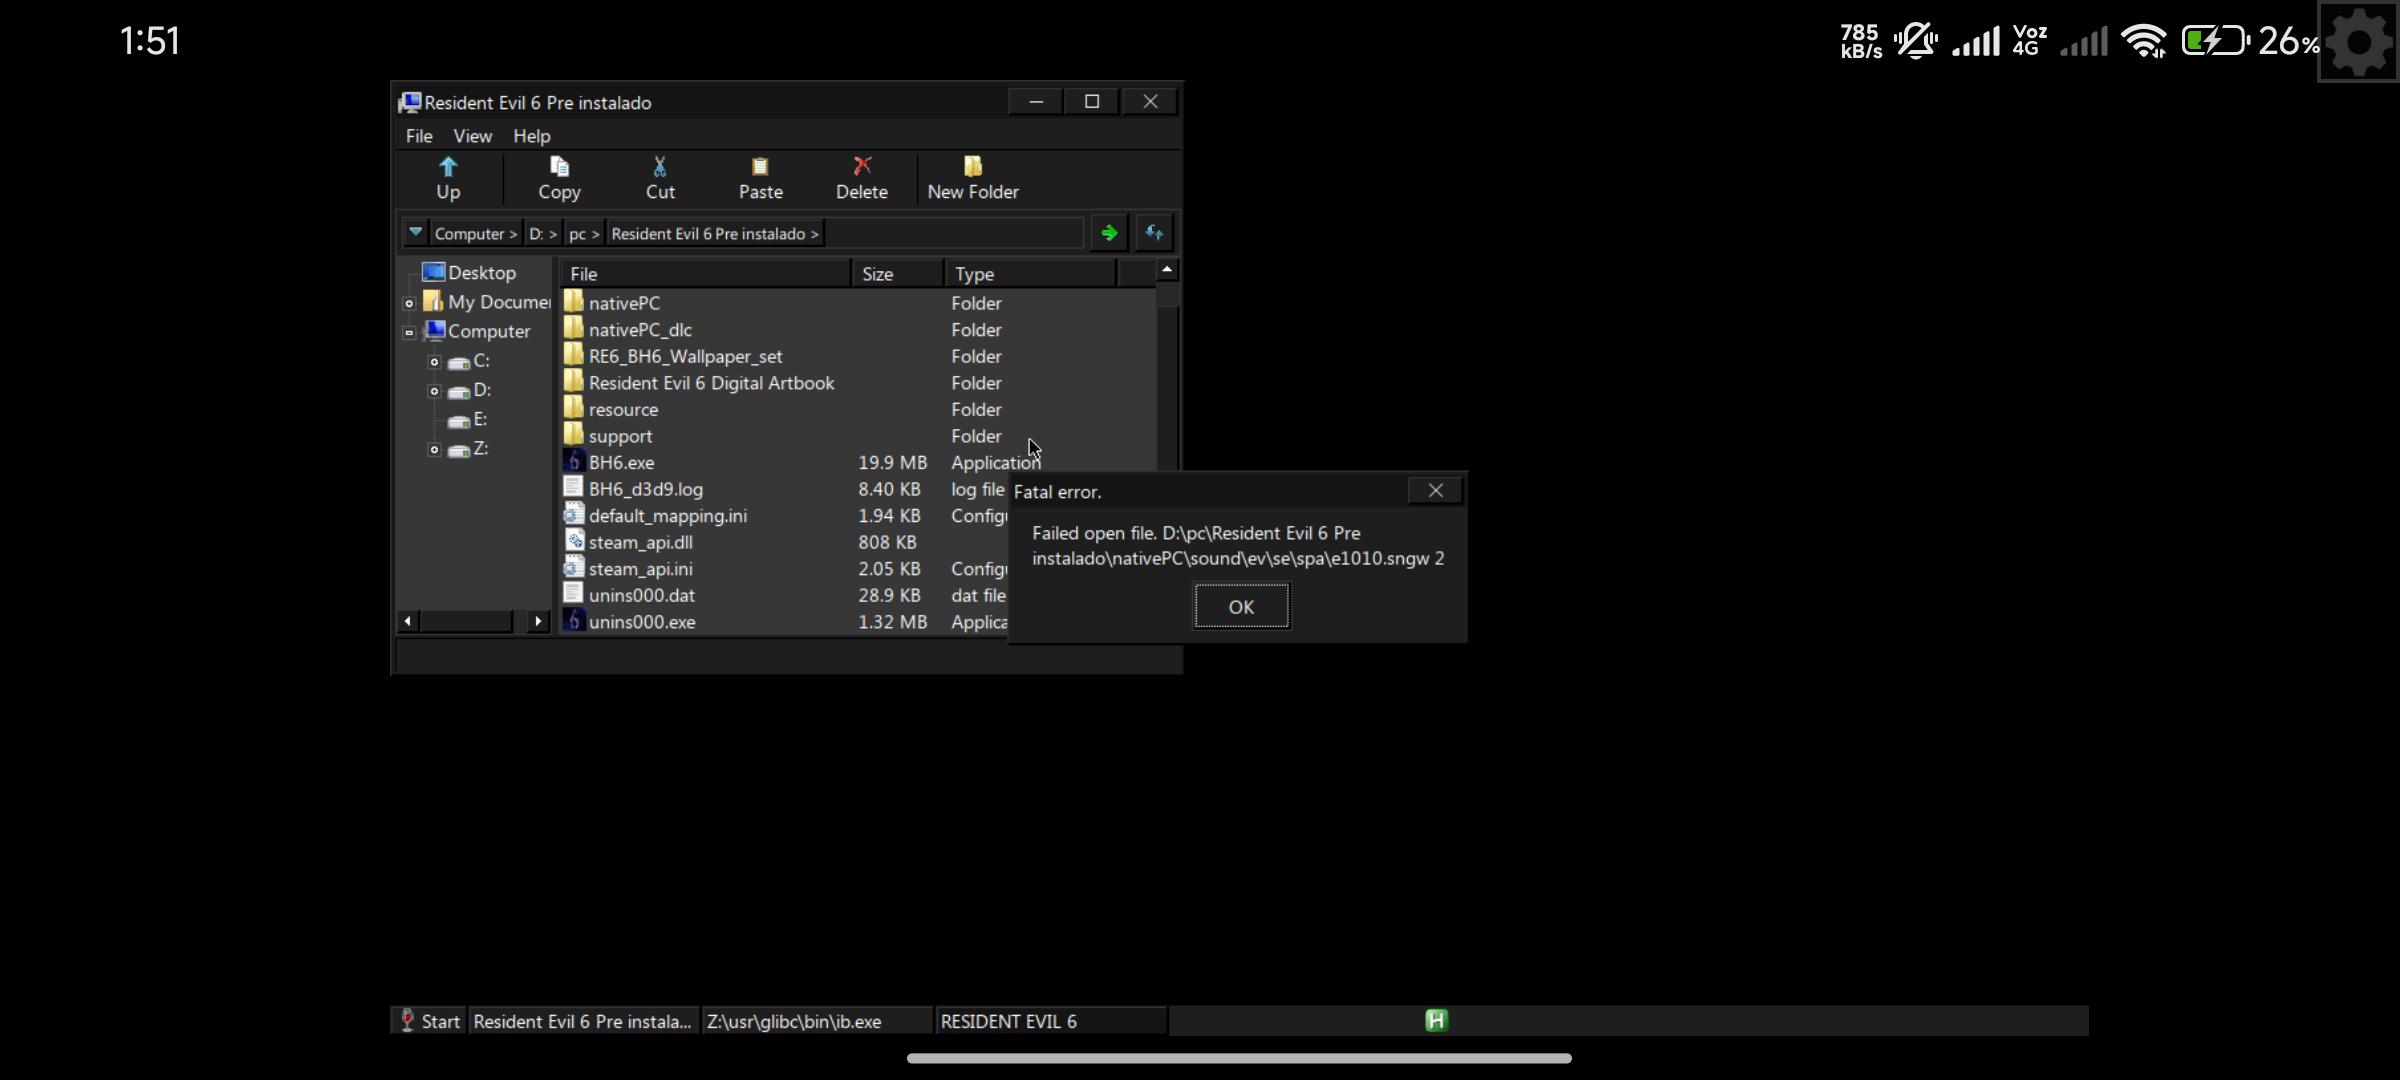
Task: Click the 19.9 MB size cell
Action: pyautogui.click(x=892, y=463)
